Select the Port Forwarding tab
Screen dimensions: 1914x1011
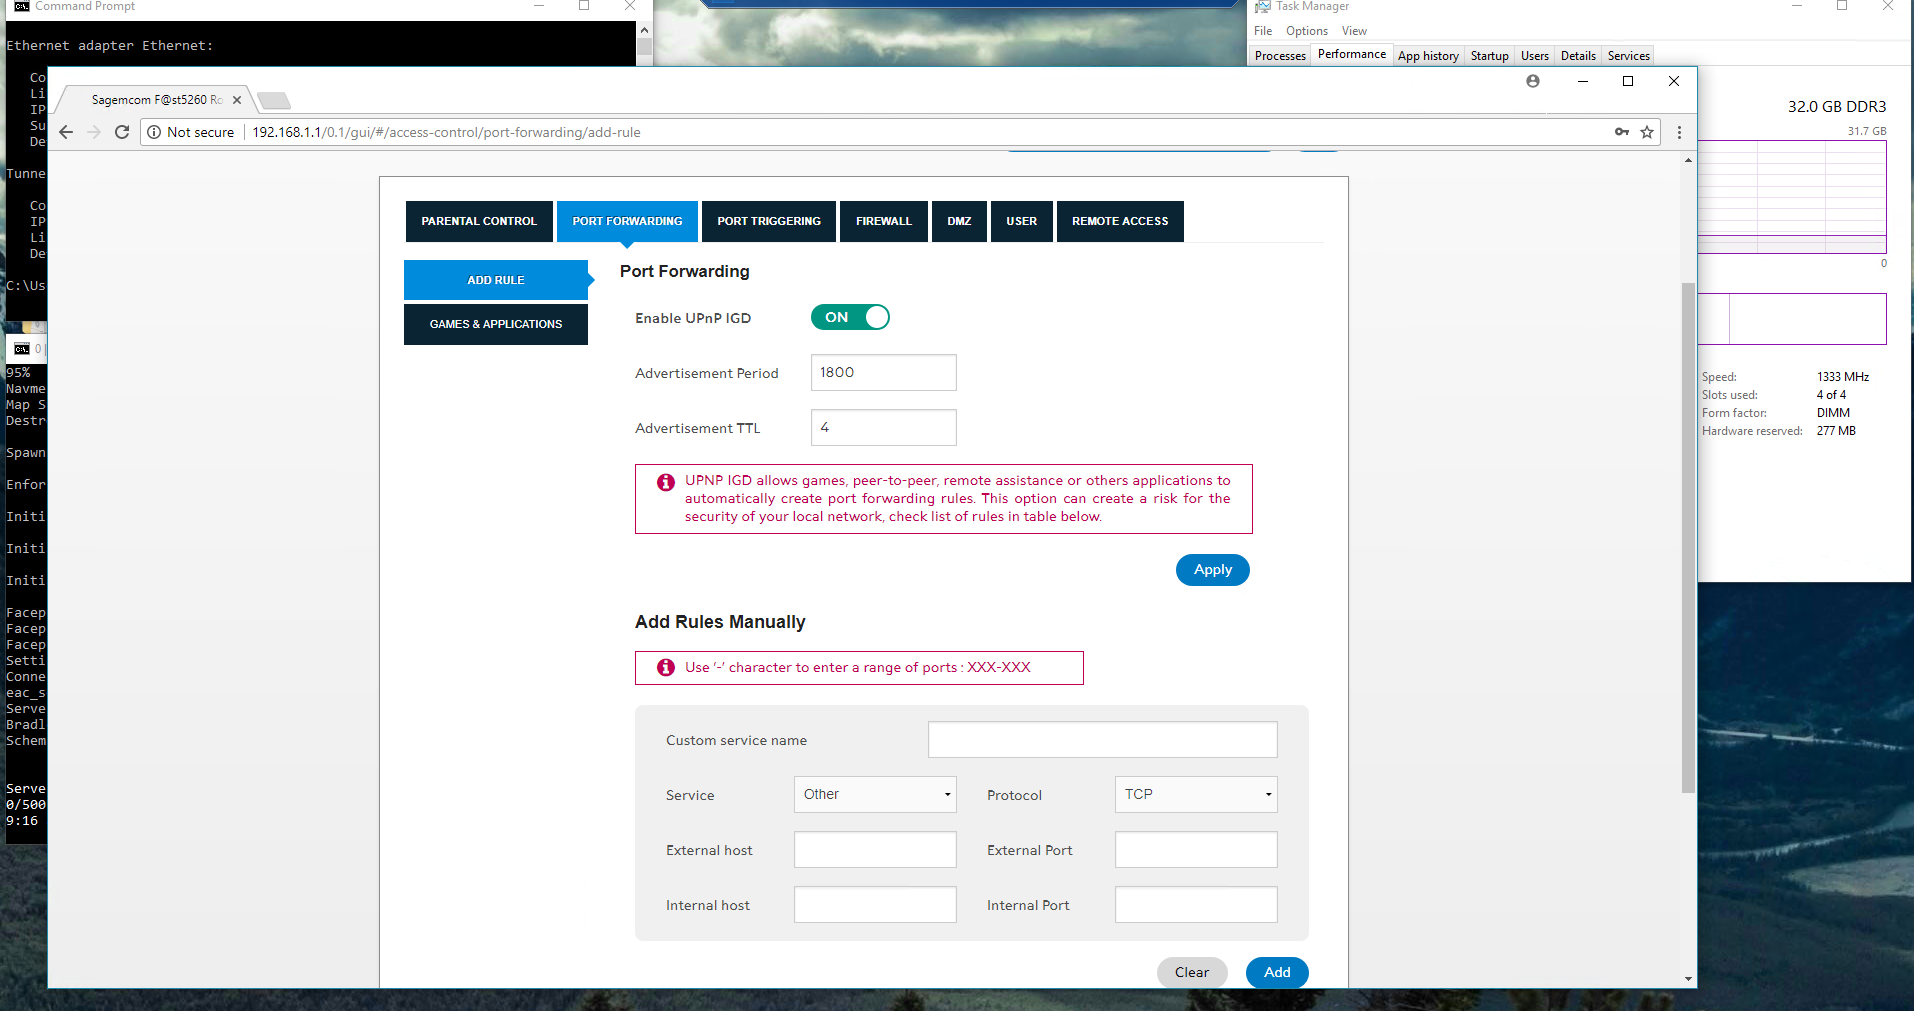coord(627,221)
